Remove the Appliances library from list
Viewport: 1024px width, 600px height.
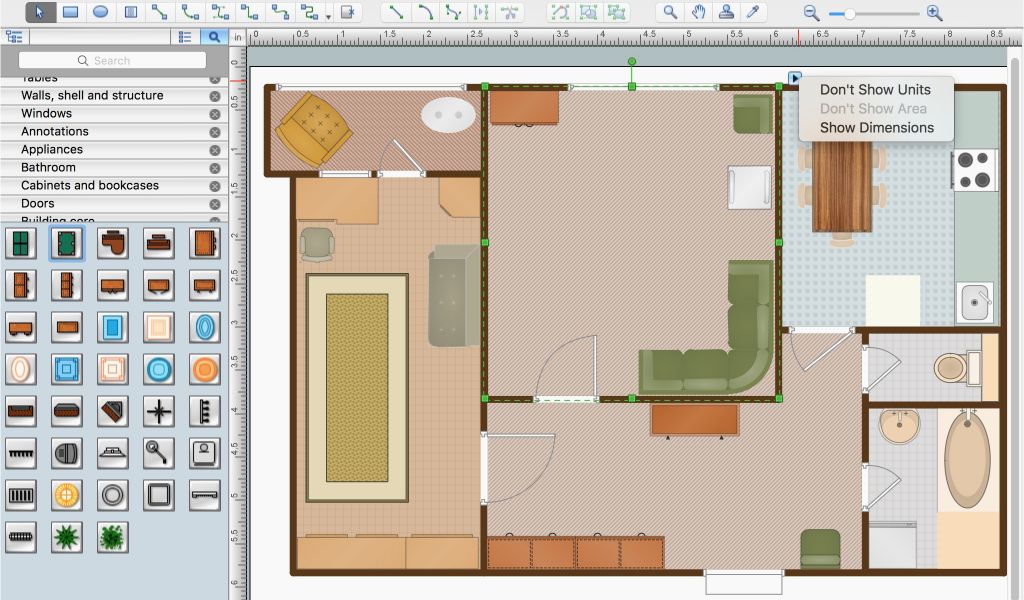pyautogui.click(x=214, y=150)
